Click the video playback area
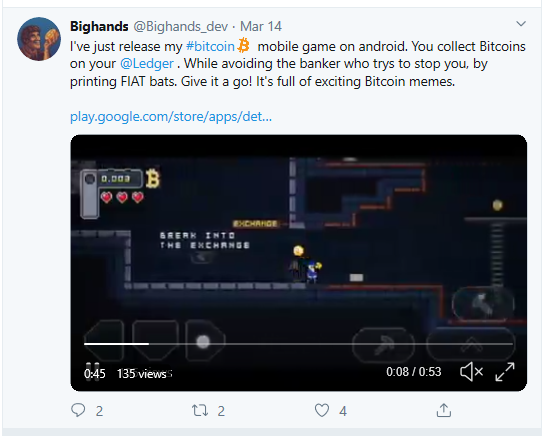The width and height of the screenshot is (554, 436). click(299, 247)
